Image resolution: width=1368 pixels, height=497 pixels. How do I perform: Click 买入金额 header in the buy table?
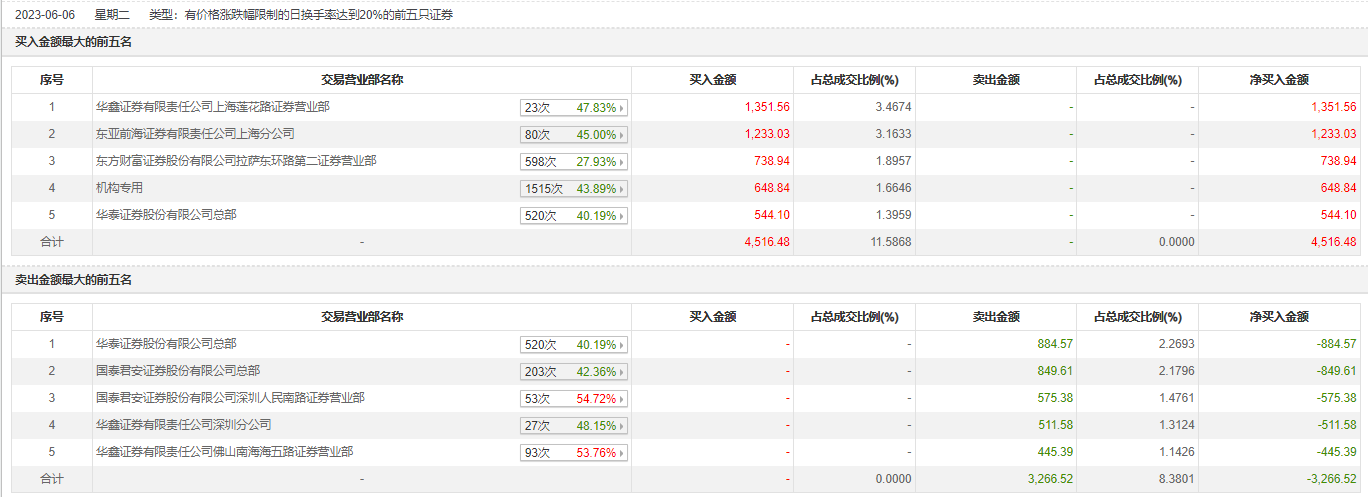point(713,80)
